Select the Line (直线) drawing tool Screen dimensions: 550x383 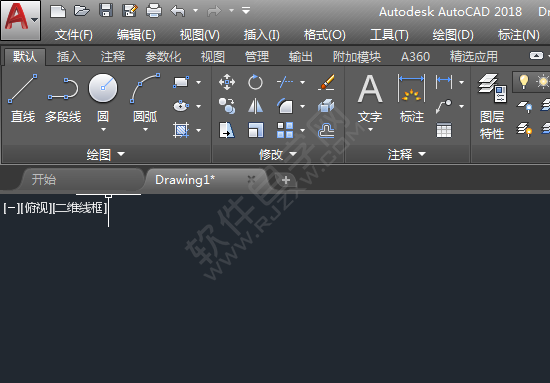(23, 98)
